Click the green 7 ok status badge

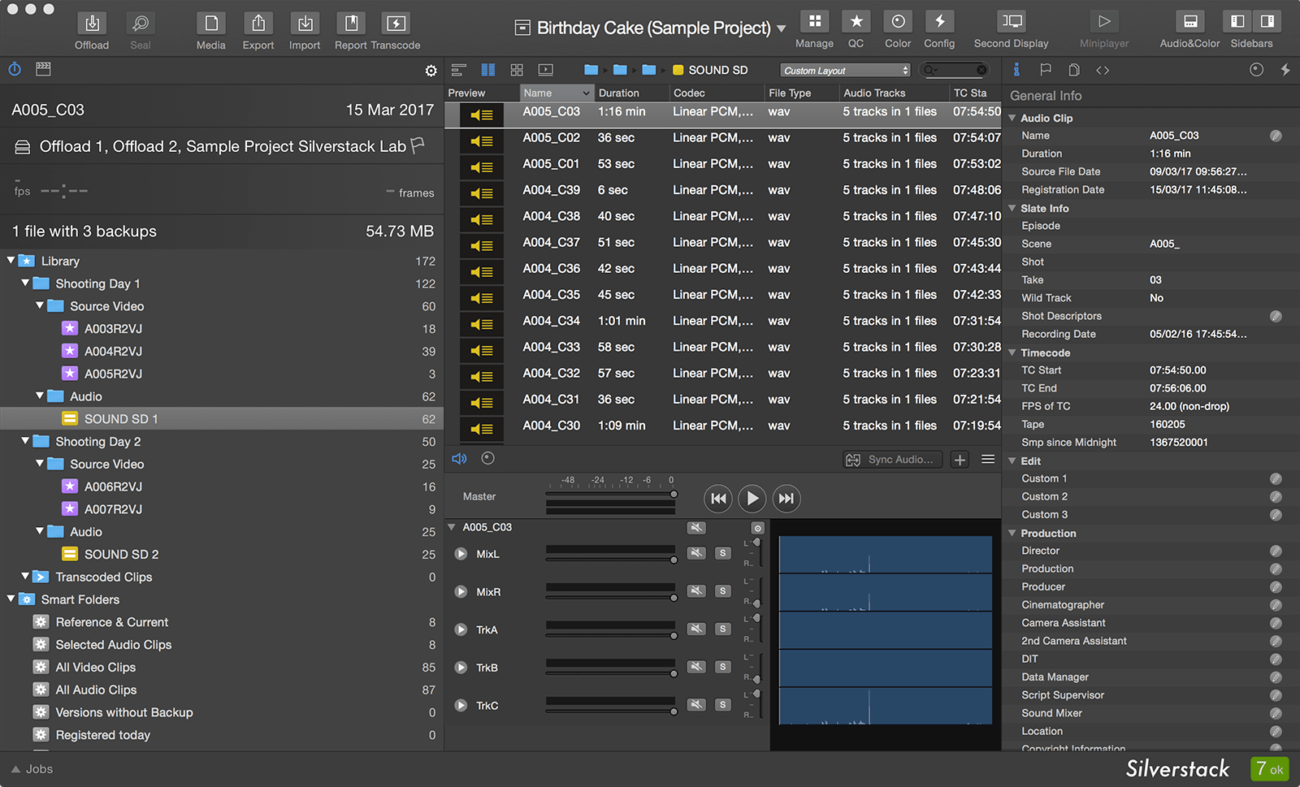1270,768
